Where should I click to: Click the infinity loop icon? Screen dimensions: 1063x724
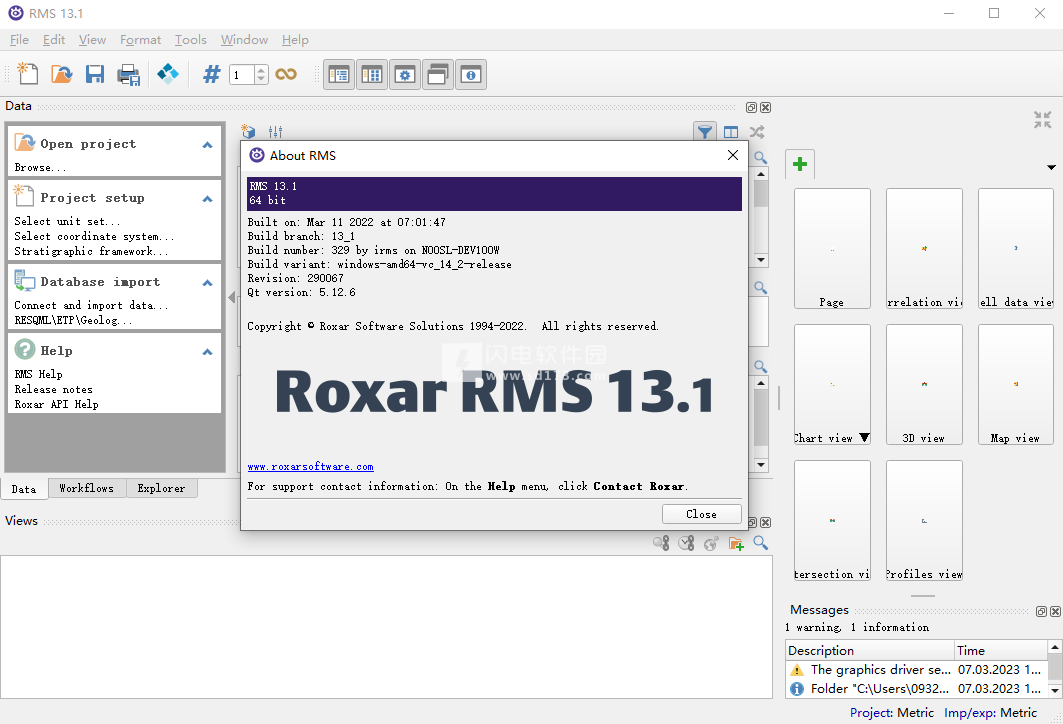[286, 74]
